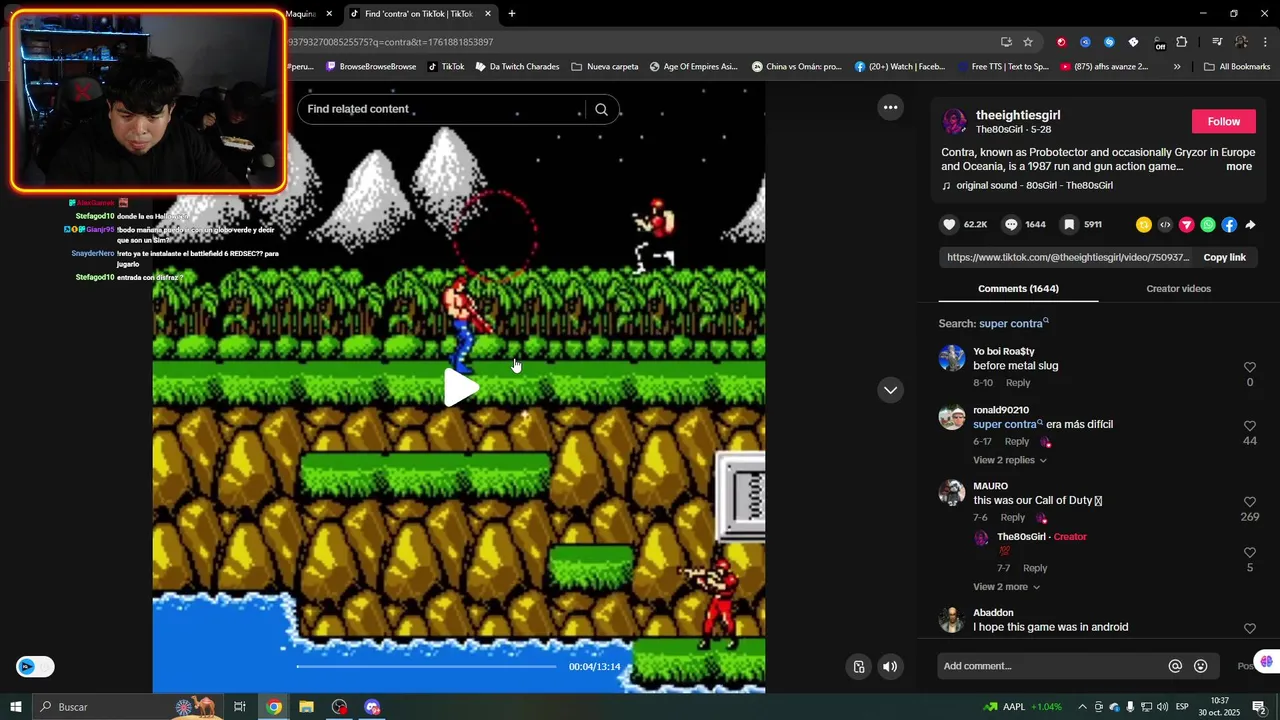Reply to the 'before metal slug' comment
The width and height of the screenshot is (1280, 720).
click(x=1018, y=383)
